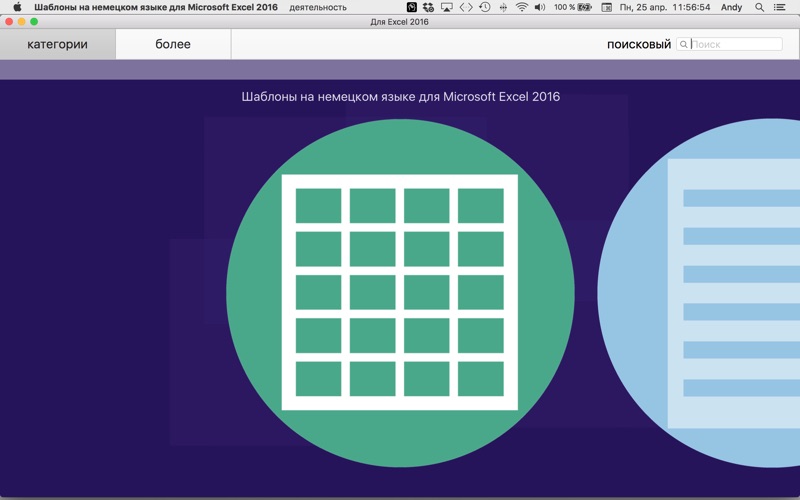Open the Wi-Fi status menu
Viewport: 800px width, 500px height.
pyautogui.click(x=521, y=7)
